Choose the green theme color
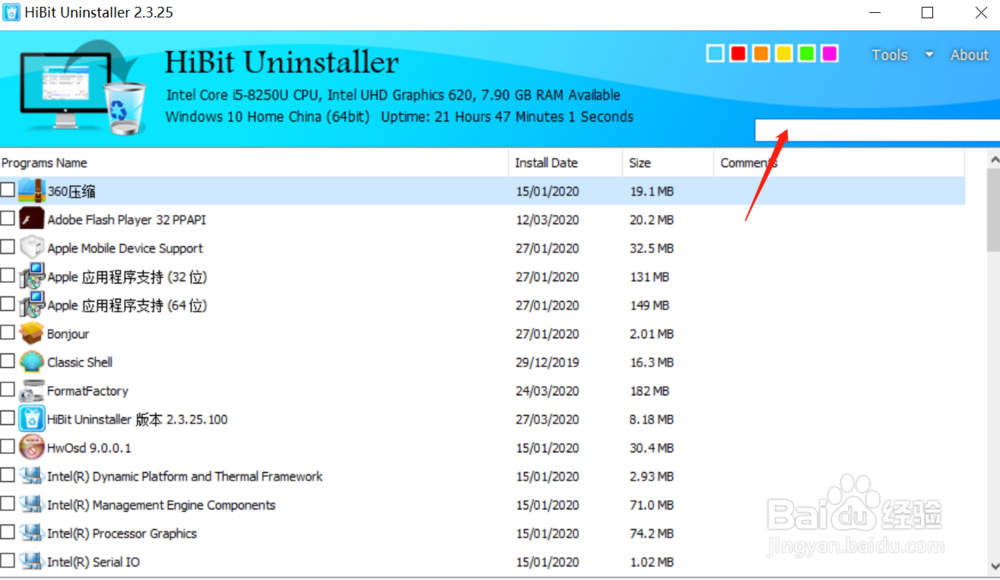Image resolution: width=1000 pixels, height=580 pixels. [x=807, y=54]
